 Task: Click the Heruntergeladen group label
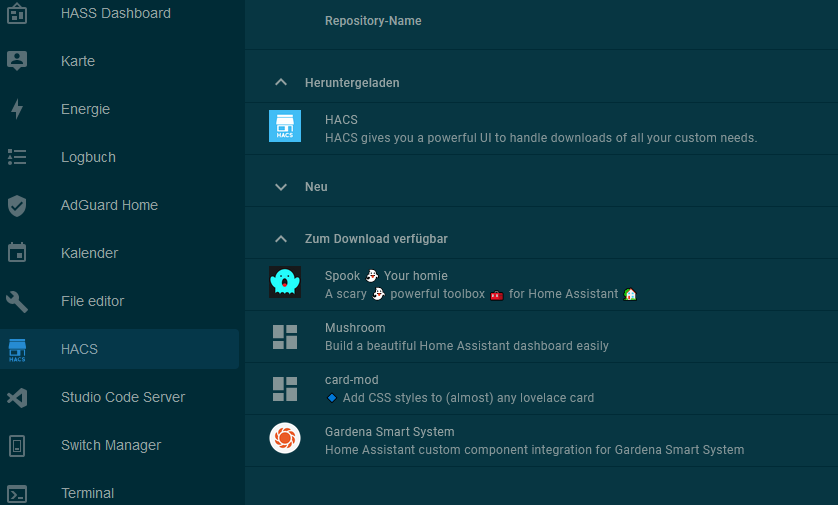tap(352, 83)
